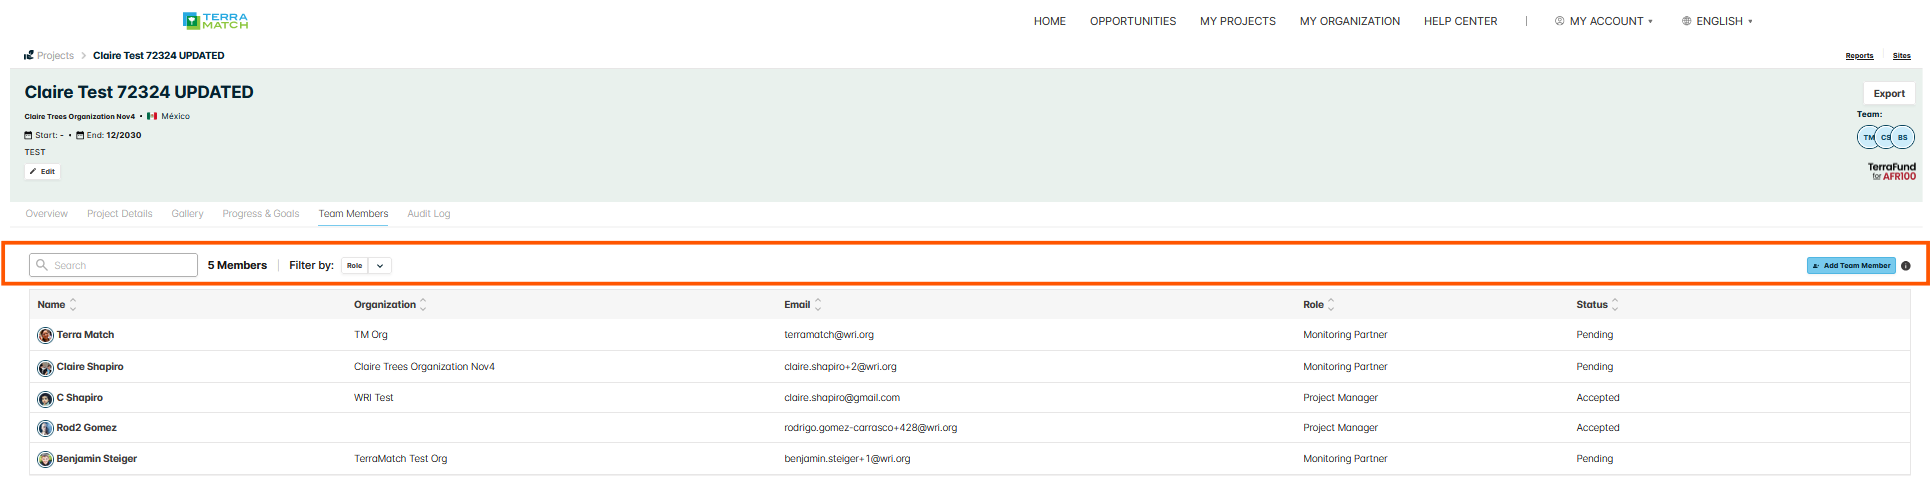Image resolution: width=1930 pixels, height=498 pixels.
Task: Click the terramatch@wri.org email
Action: click(829, 335)
